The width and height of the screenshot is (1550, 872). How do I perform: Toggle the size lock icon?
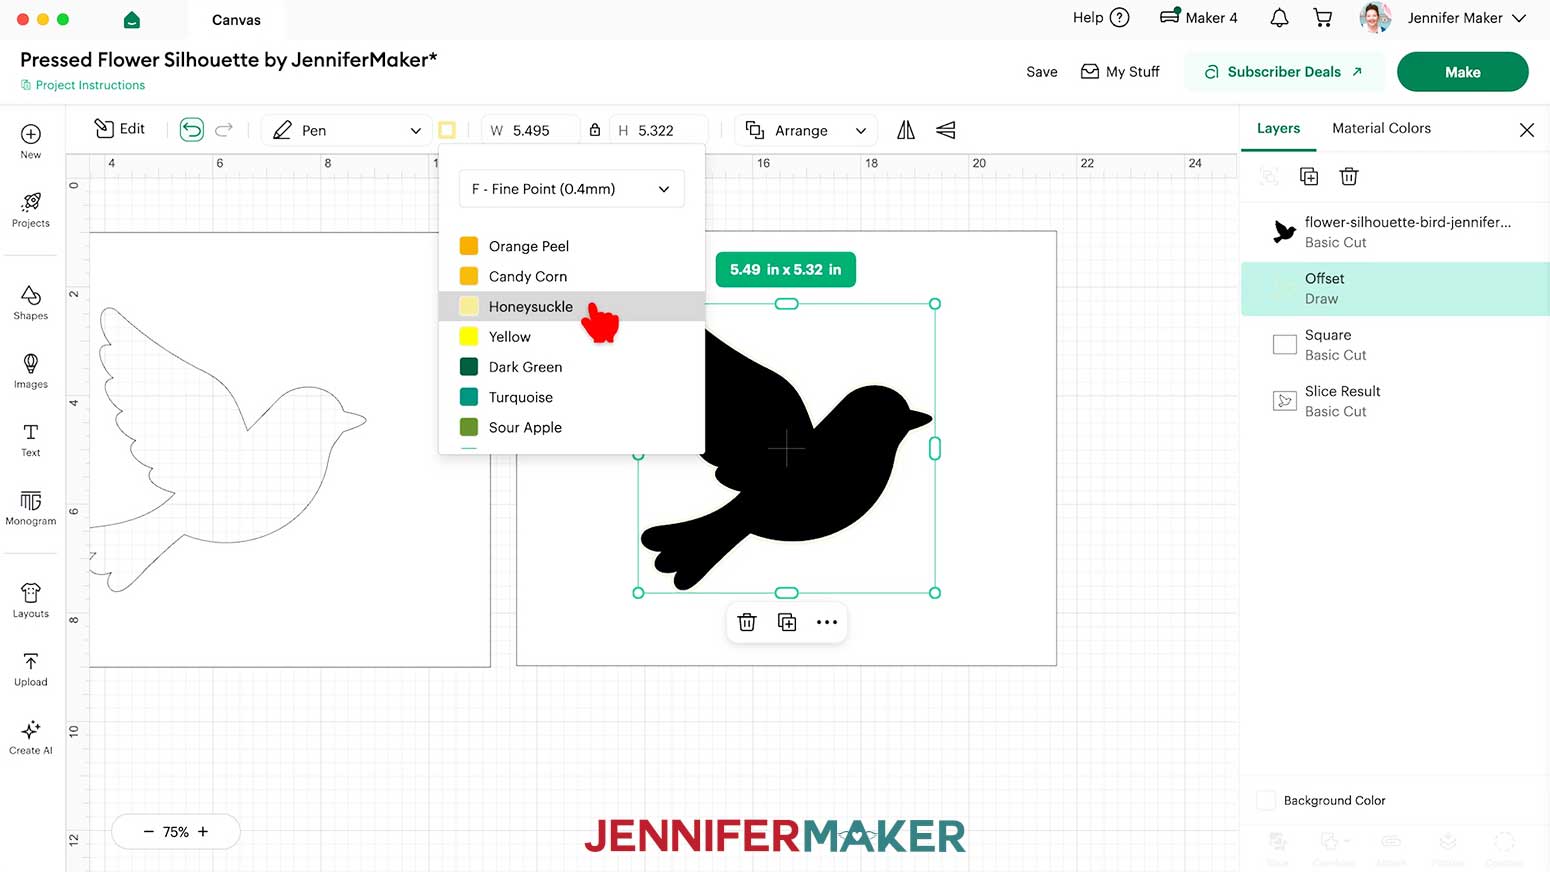595,130
